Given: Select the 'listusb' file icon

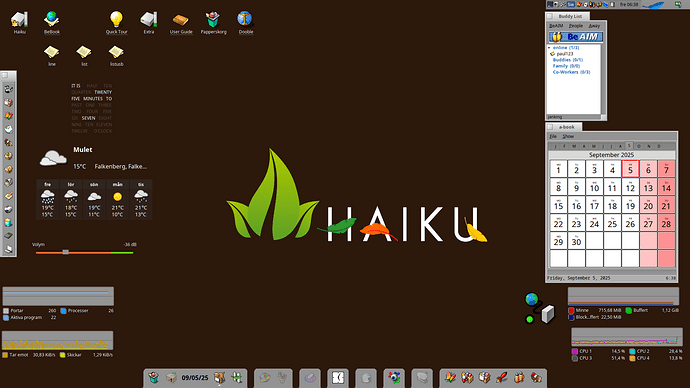Looking at the screenshot, I should point(116,52).
